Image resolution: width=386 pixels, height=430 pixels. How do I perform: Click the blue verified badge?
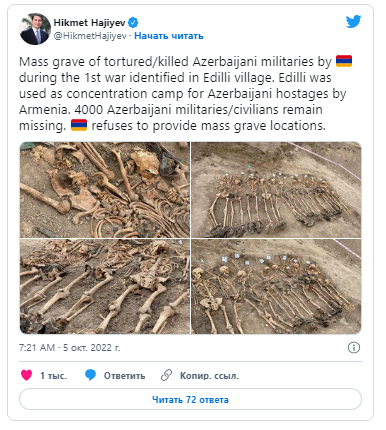pos(133,23)
